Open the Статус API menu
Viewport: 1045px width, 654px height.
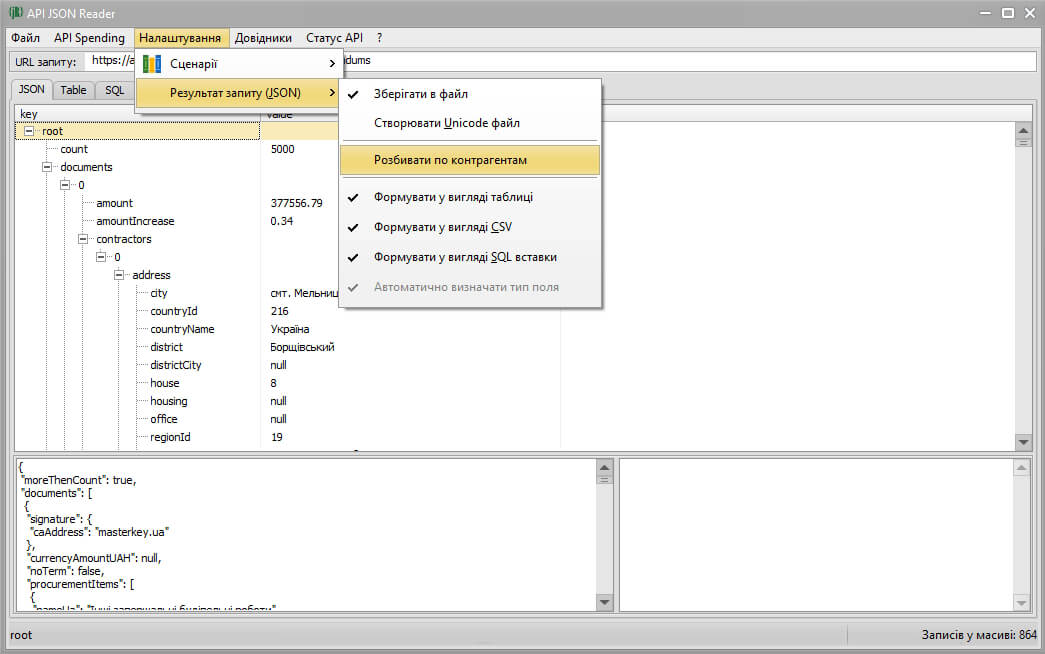(x=334, y=38)
